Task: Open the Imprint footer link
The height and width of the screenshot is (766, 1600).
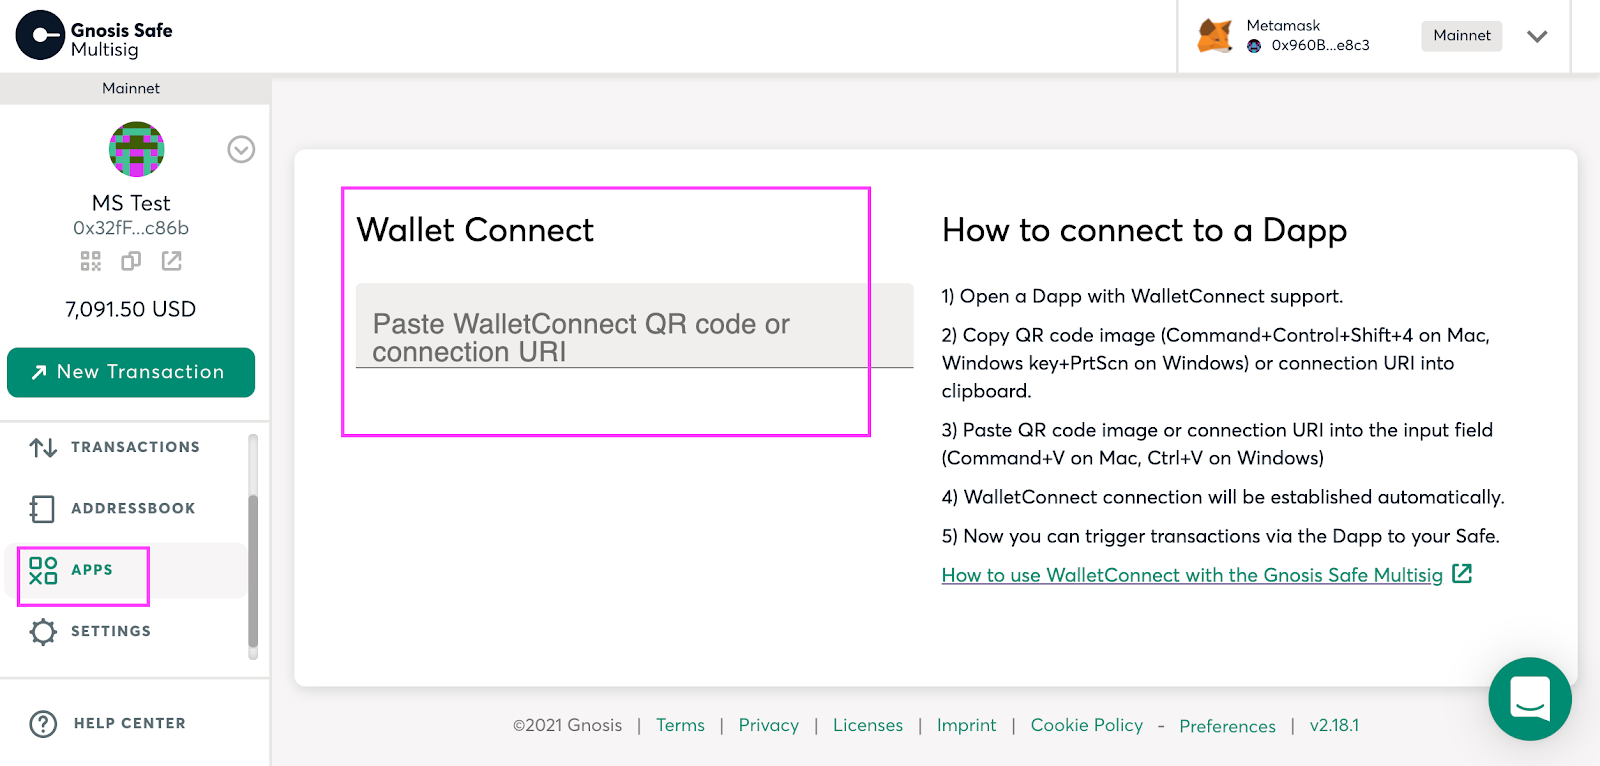Action: point(966,725)
